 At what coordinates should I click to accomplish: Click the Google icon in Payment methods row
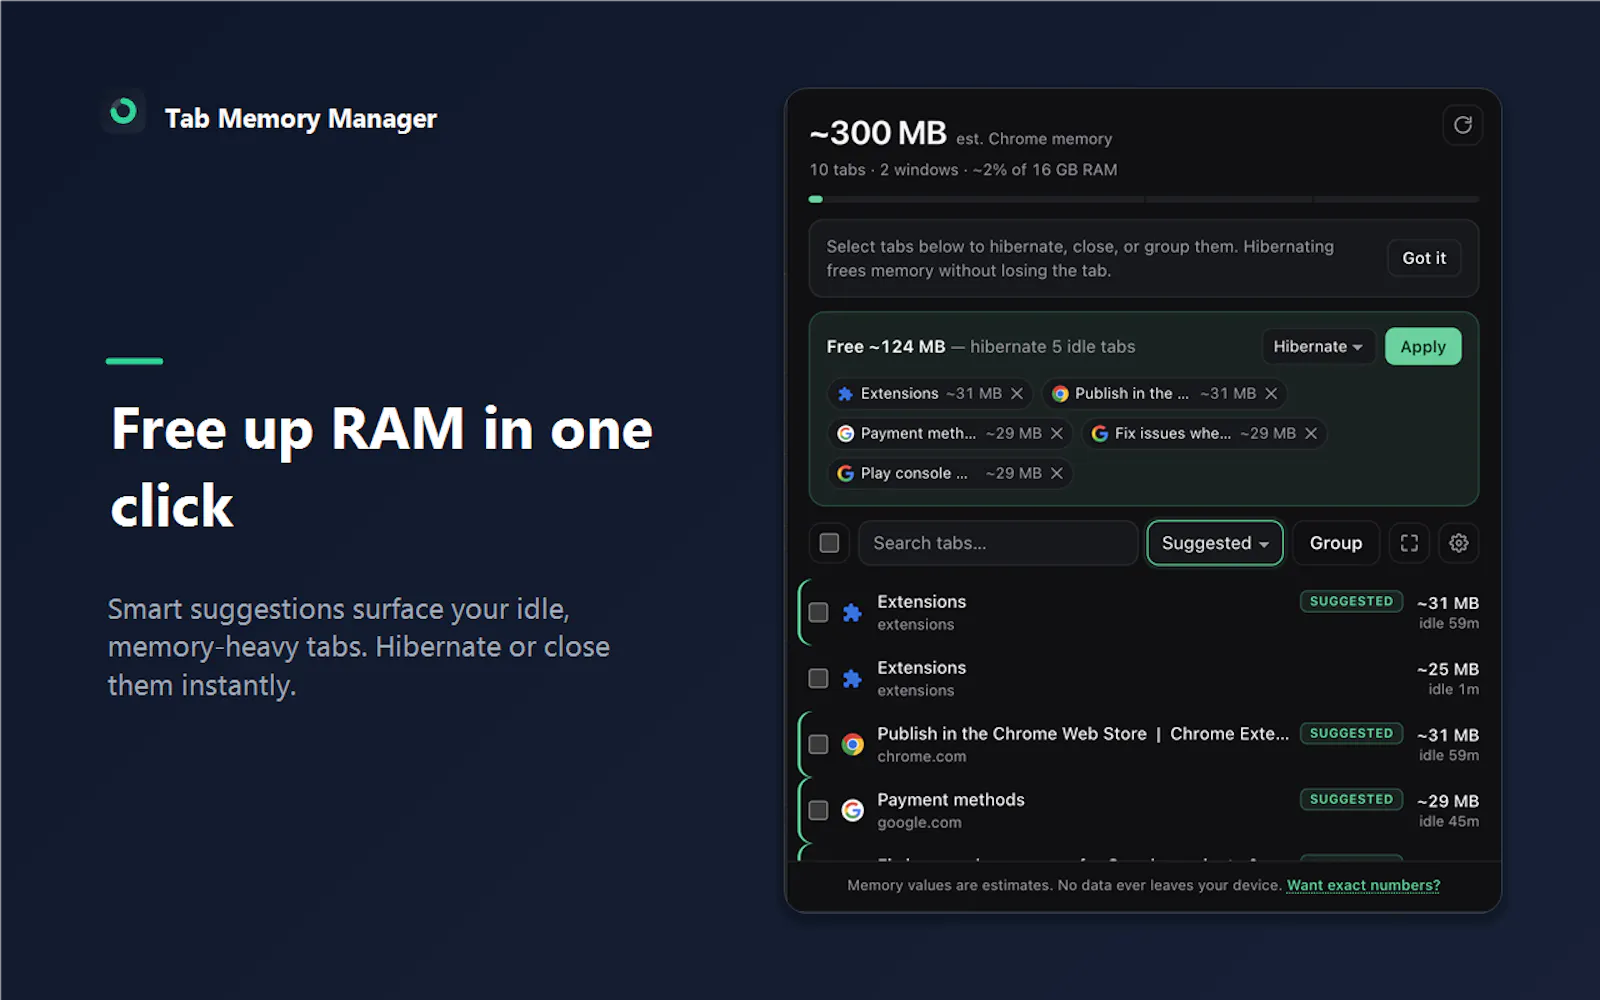click(x=852, y=810)
